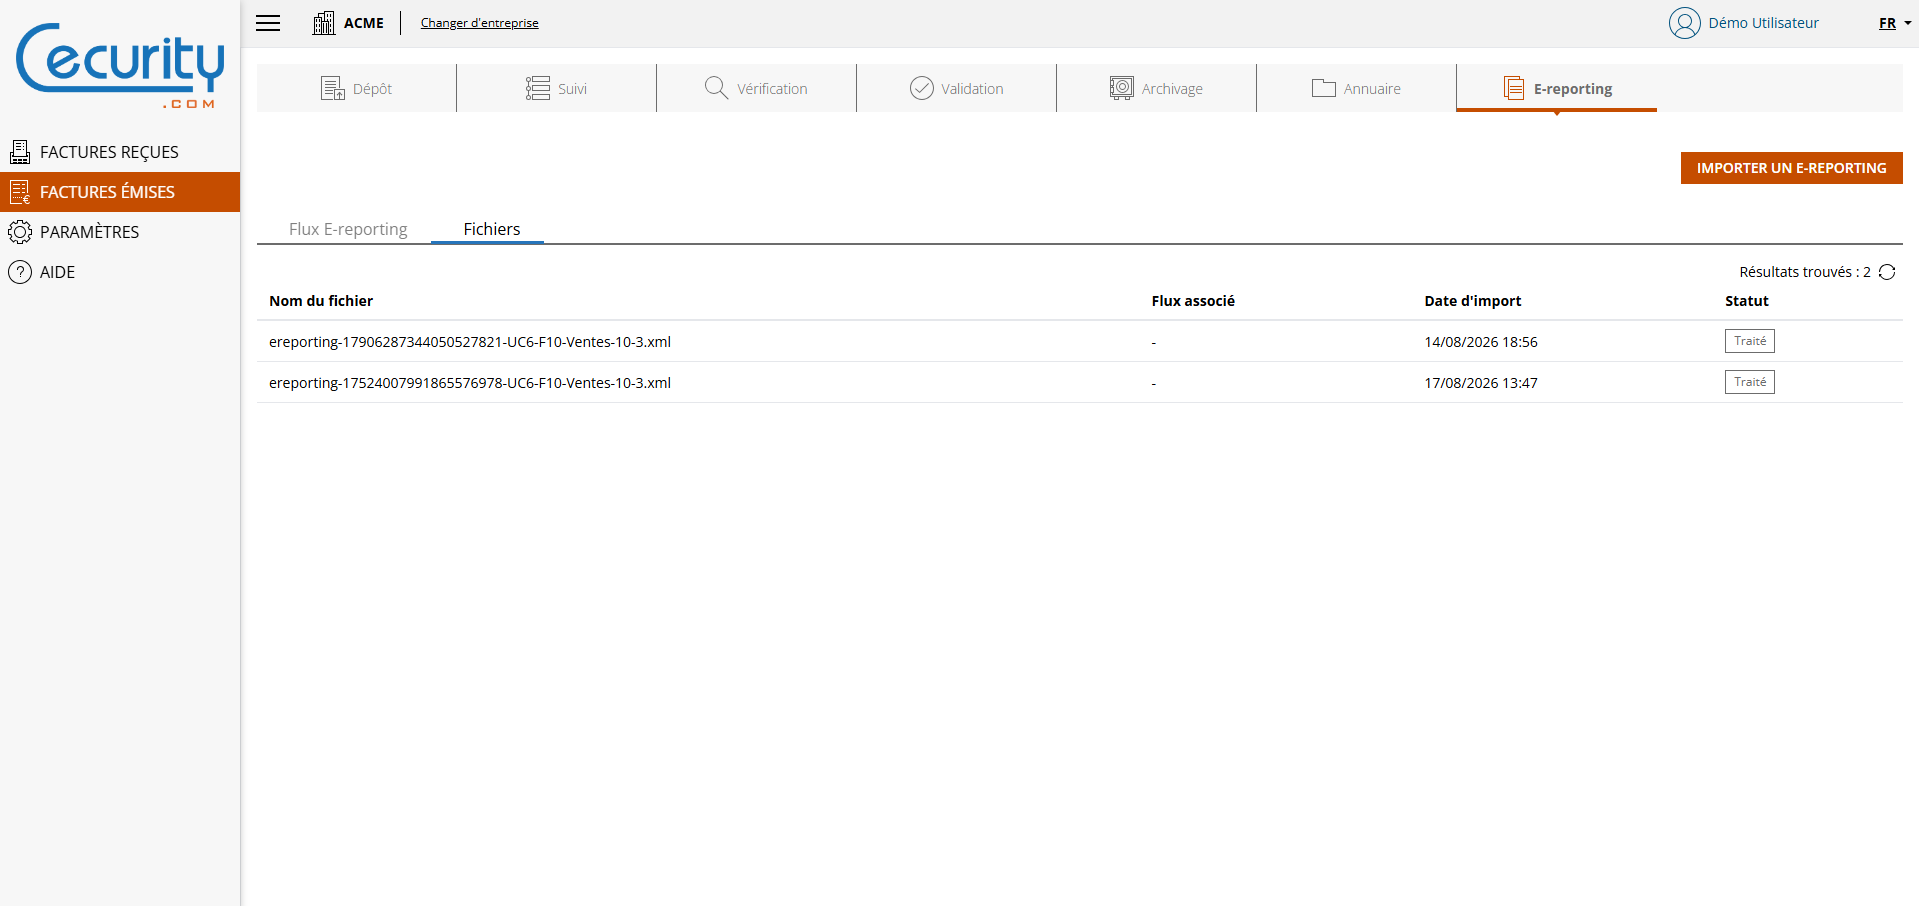The image size is (1919, 906).
Task: Click the Validation checkmark icon
Action: click(921, 88)
